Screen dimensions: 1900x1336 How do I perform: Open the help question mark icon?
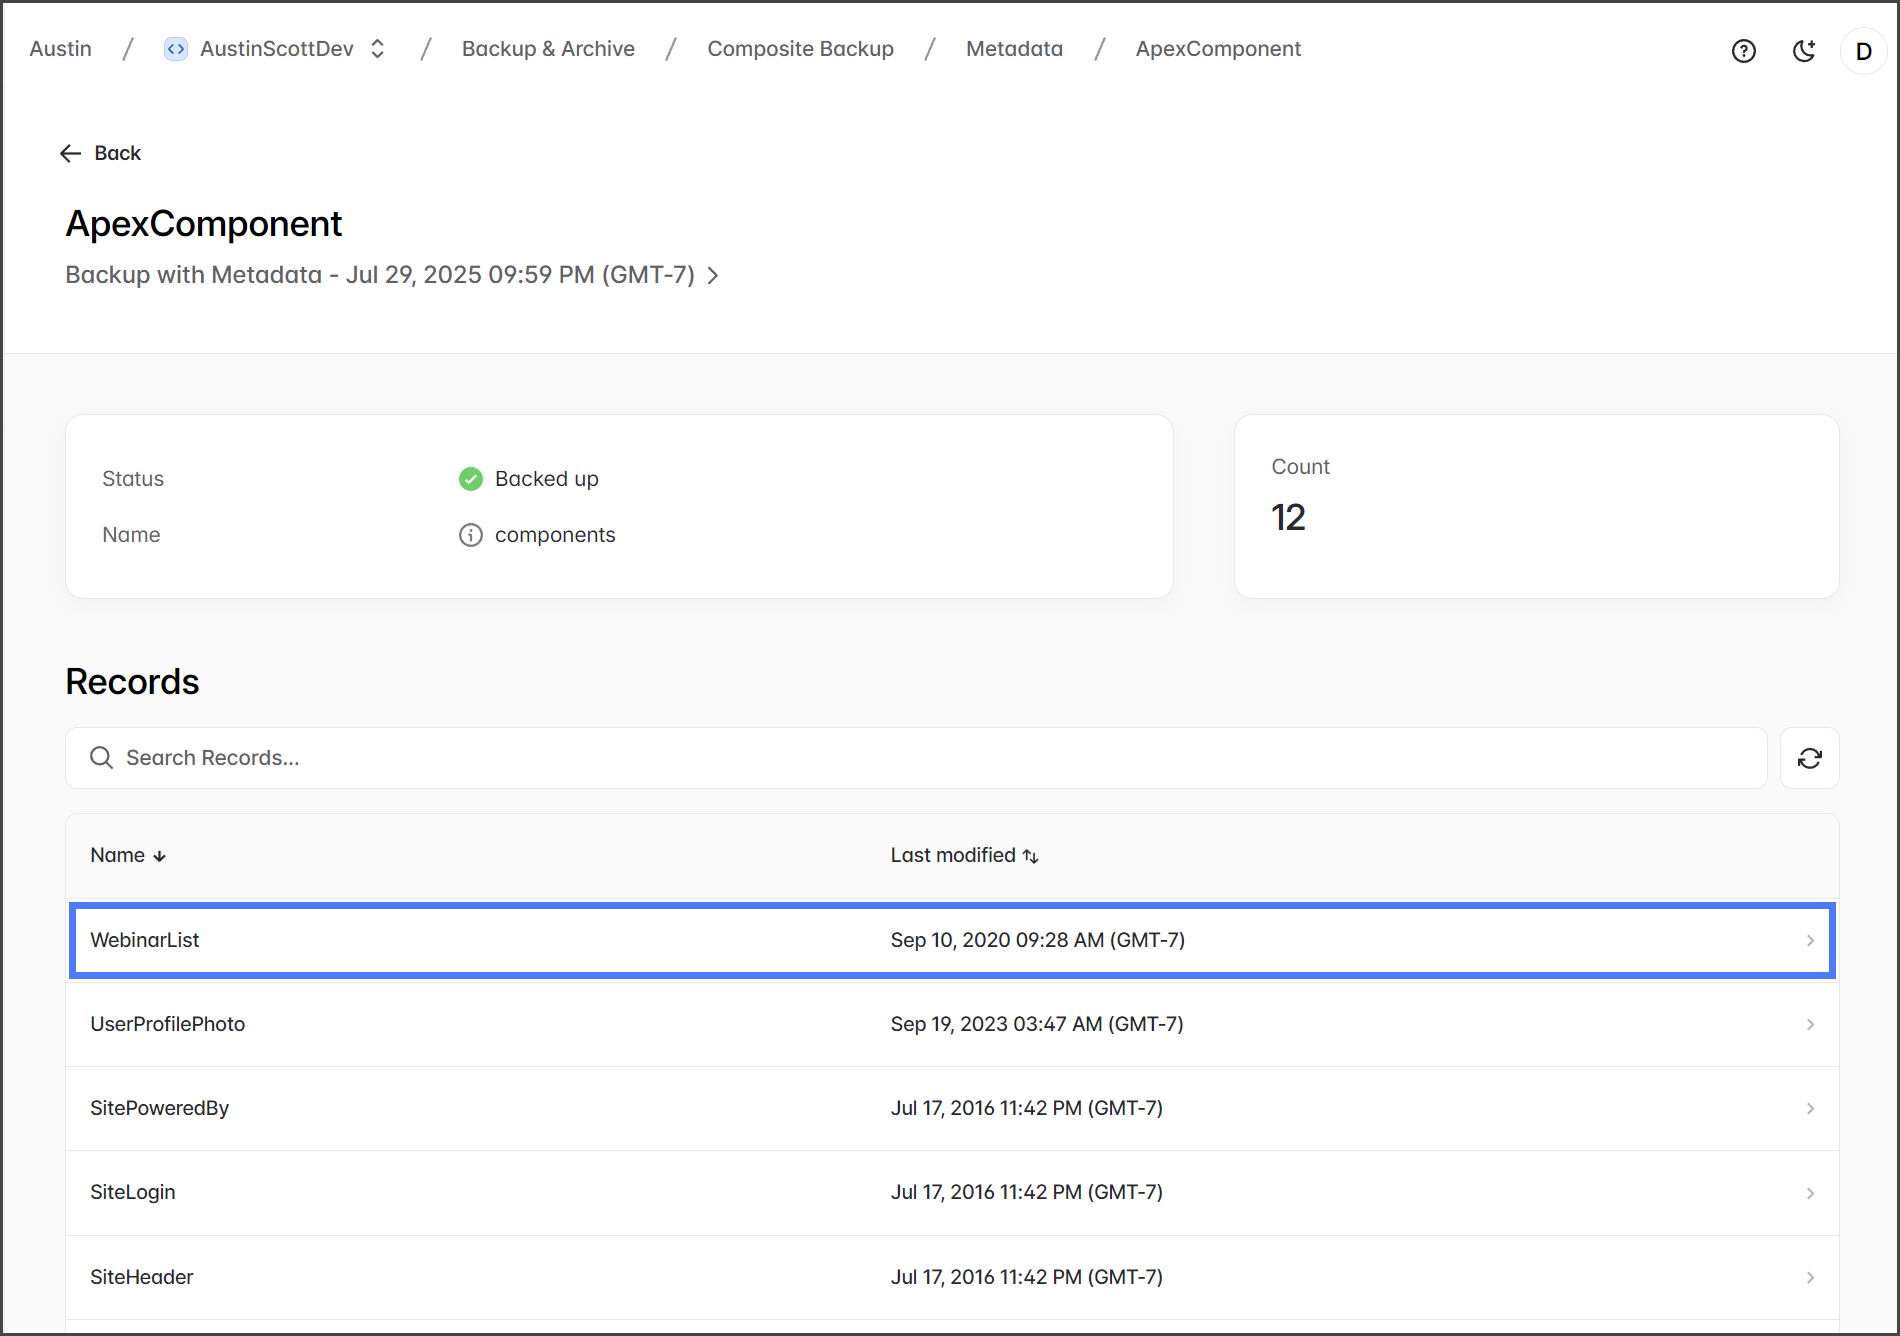[1743, 51]
